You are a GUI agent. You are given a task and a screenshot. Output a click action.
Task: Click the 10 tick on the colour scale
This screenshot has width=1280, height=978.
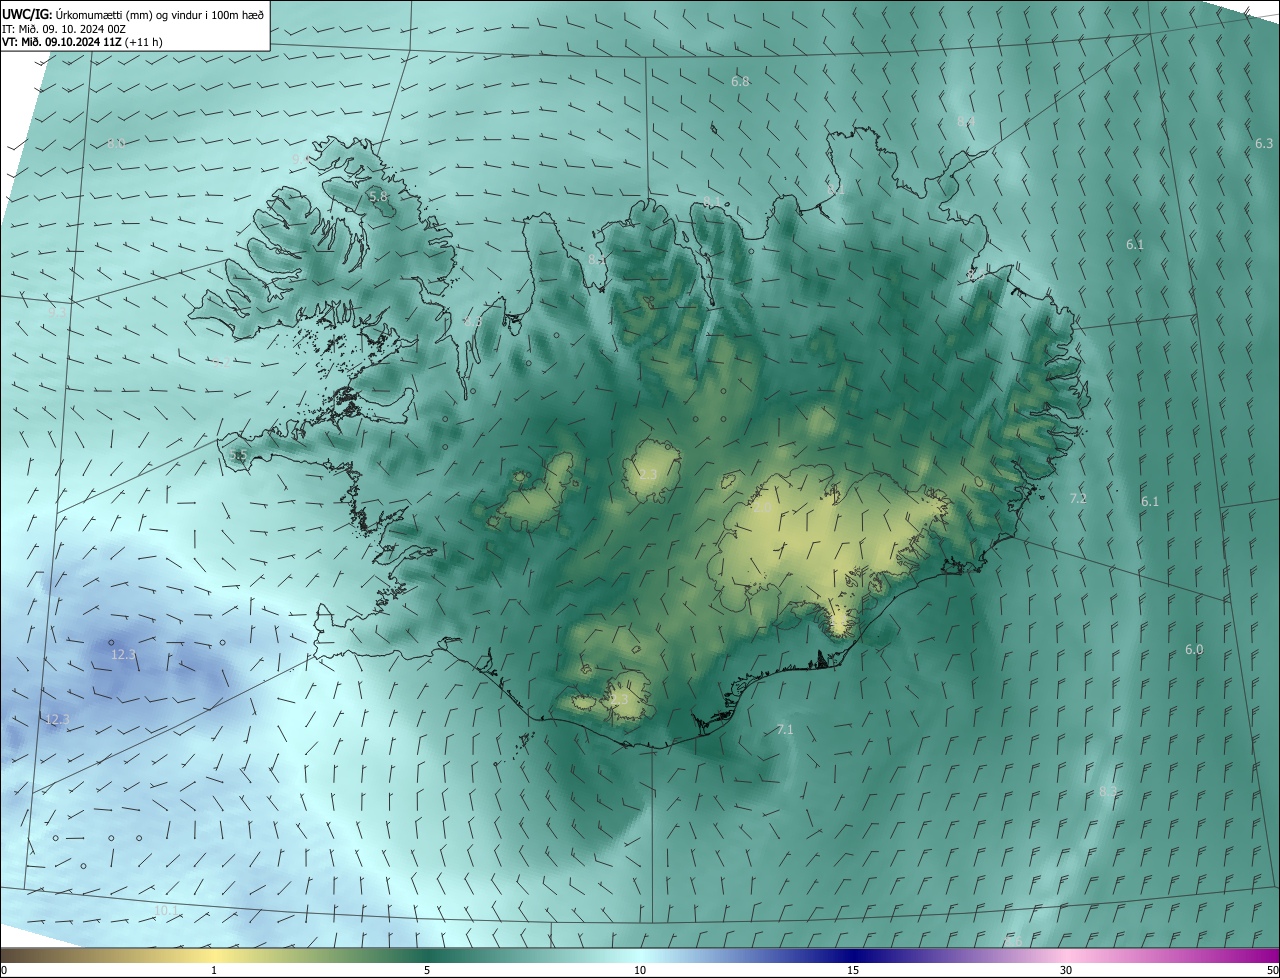(640, 971)
